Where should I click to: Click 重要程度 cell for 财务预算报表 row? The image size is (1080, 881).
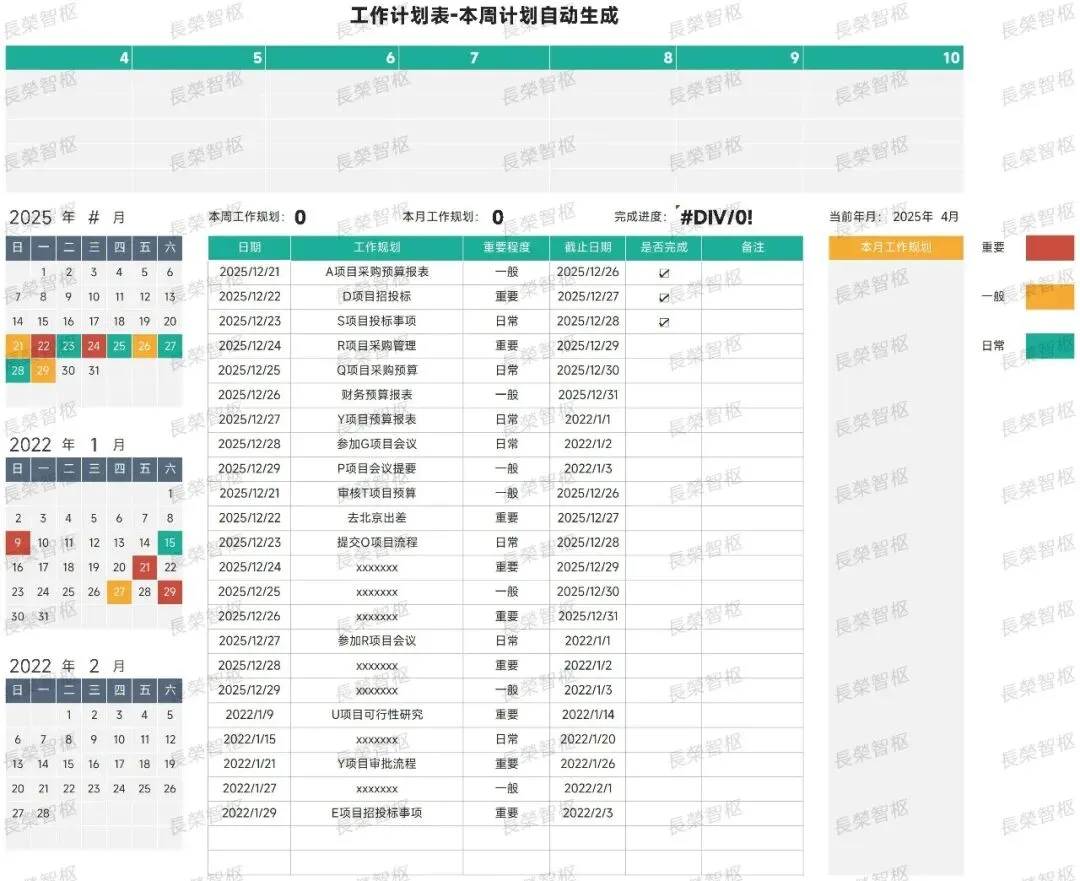click(506, 395)
